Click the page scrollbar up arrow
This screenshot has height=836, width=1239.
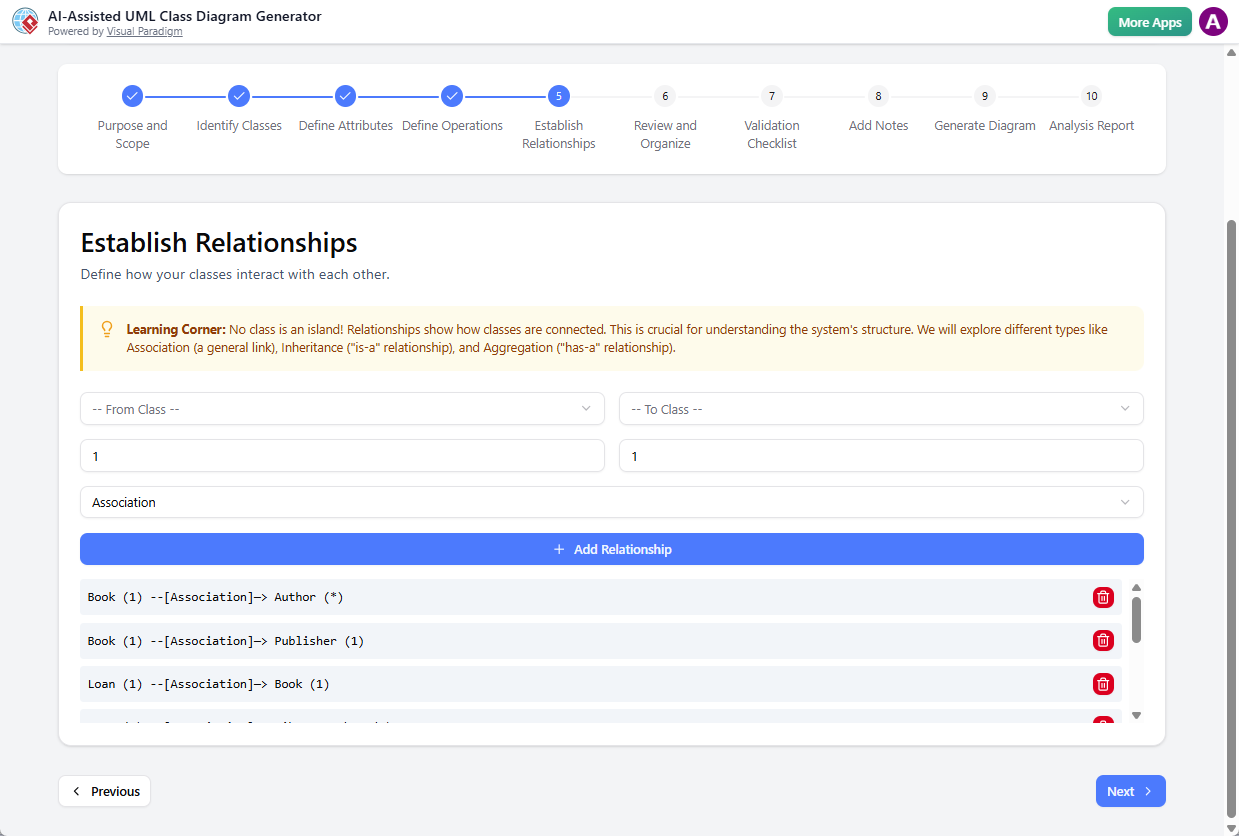pyautogui.click(x=1232, y=52)
